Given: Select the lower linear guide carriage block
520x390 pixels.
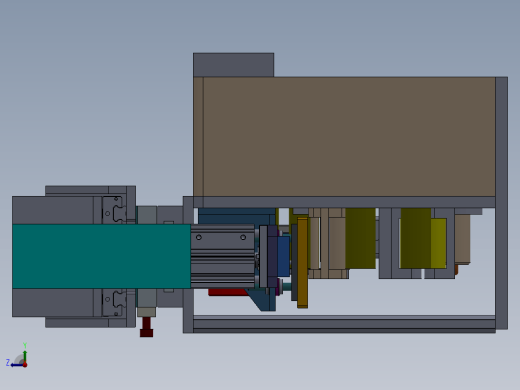Looking at the screenshot, I should click(x=114, y=303).
